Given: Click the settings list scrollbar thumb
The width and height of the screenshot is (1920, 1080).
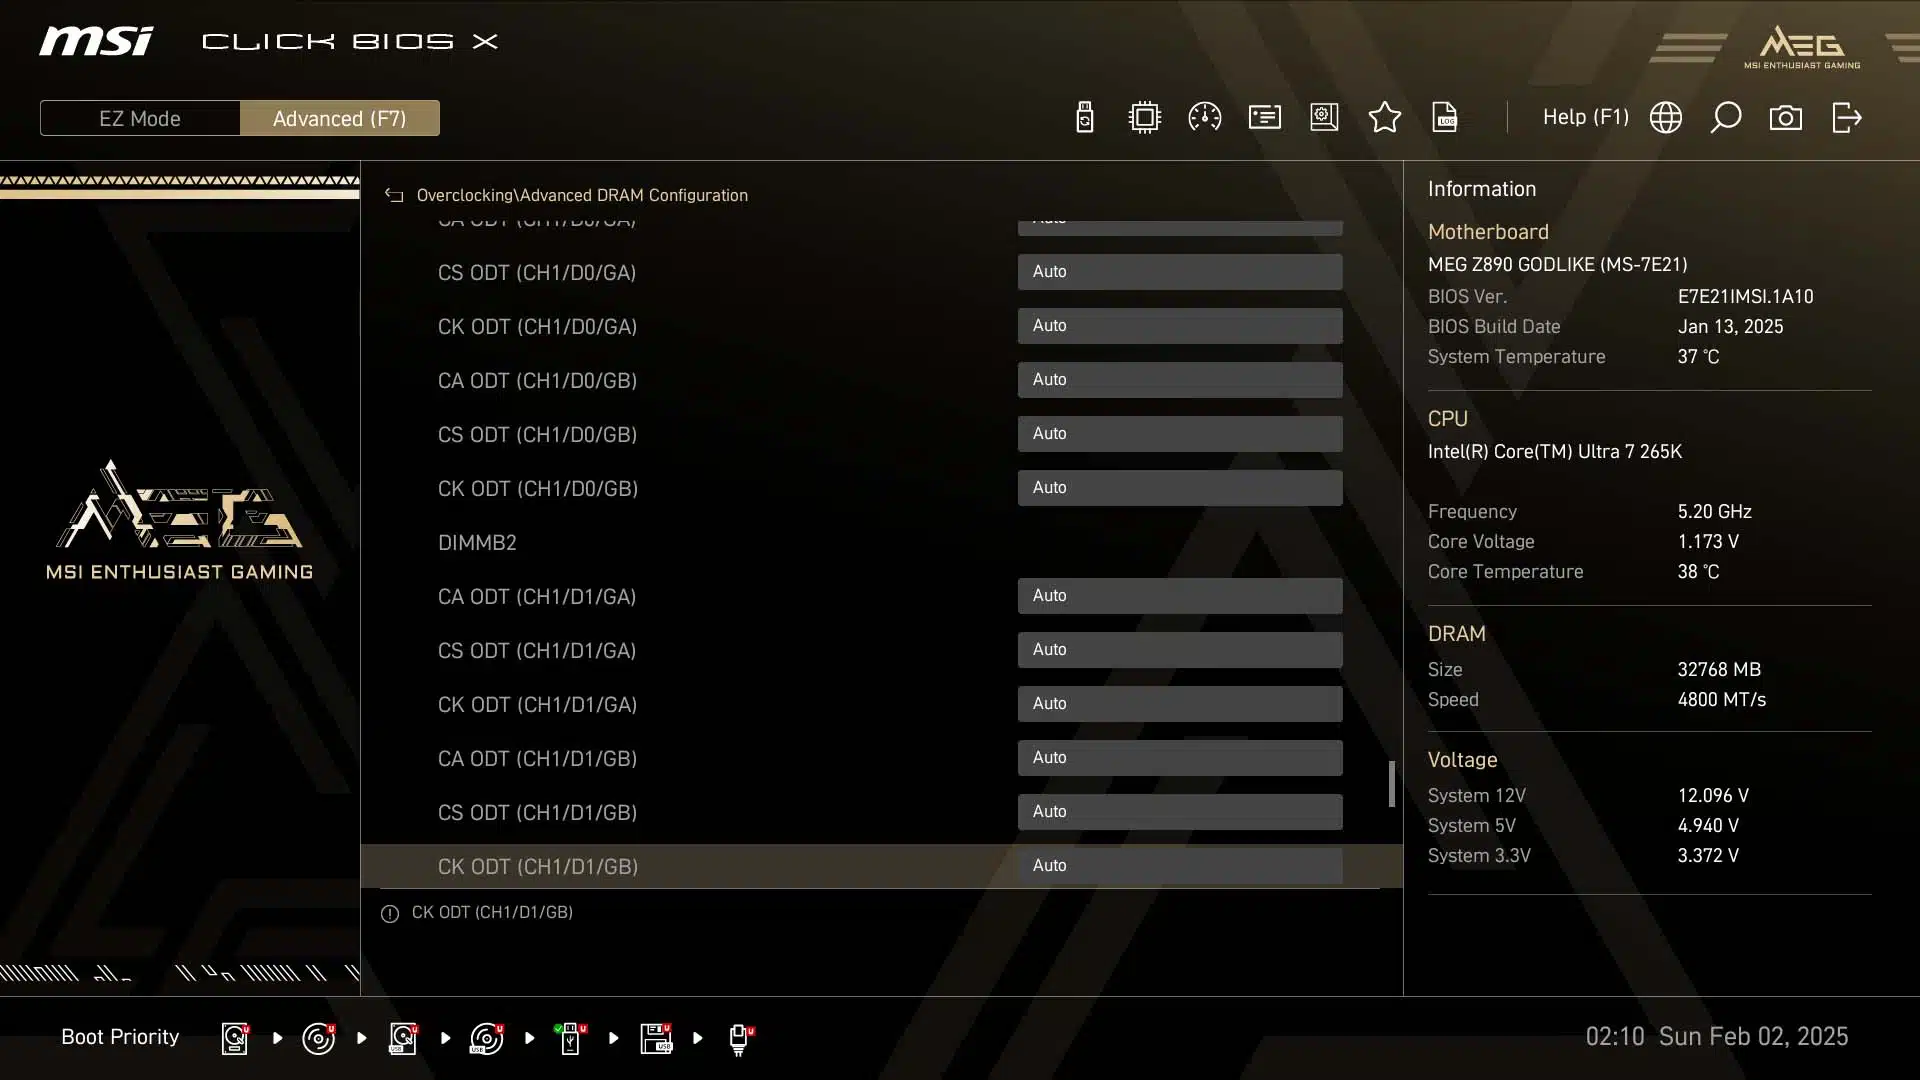Looking at the screenshot, I should [1391, 784].
